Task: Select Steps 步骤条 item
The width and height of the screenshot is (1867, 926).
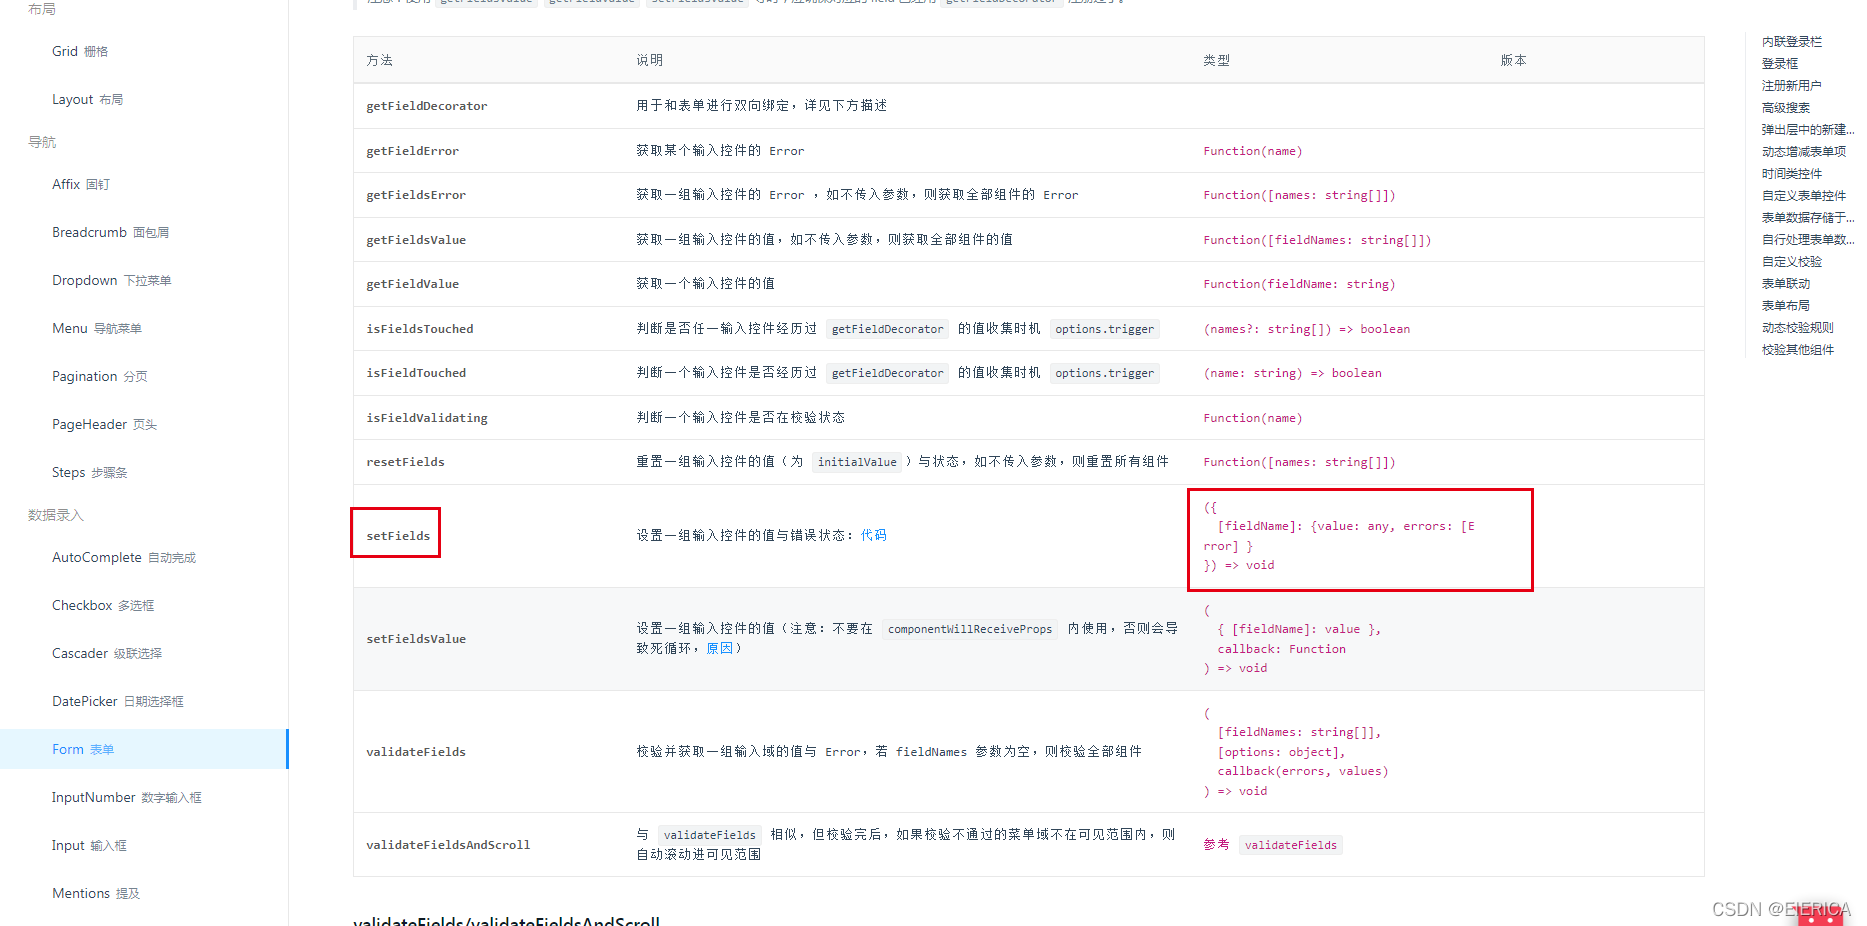Action: 90,472
